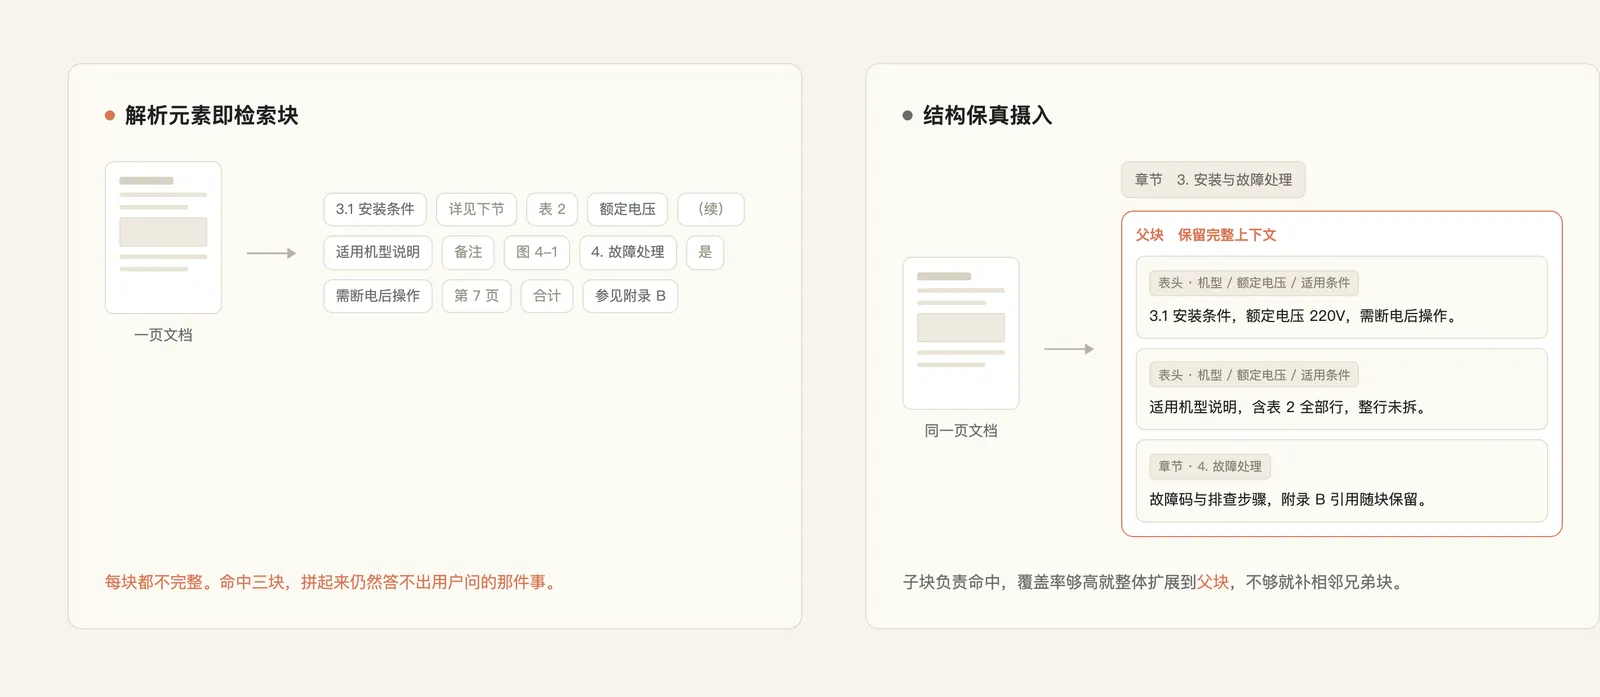Pick the standalone 额定电压 chip
Screen dimensions: 1600x697
627,209
